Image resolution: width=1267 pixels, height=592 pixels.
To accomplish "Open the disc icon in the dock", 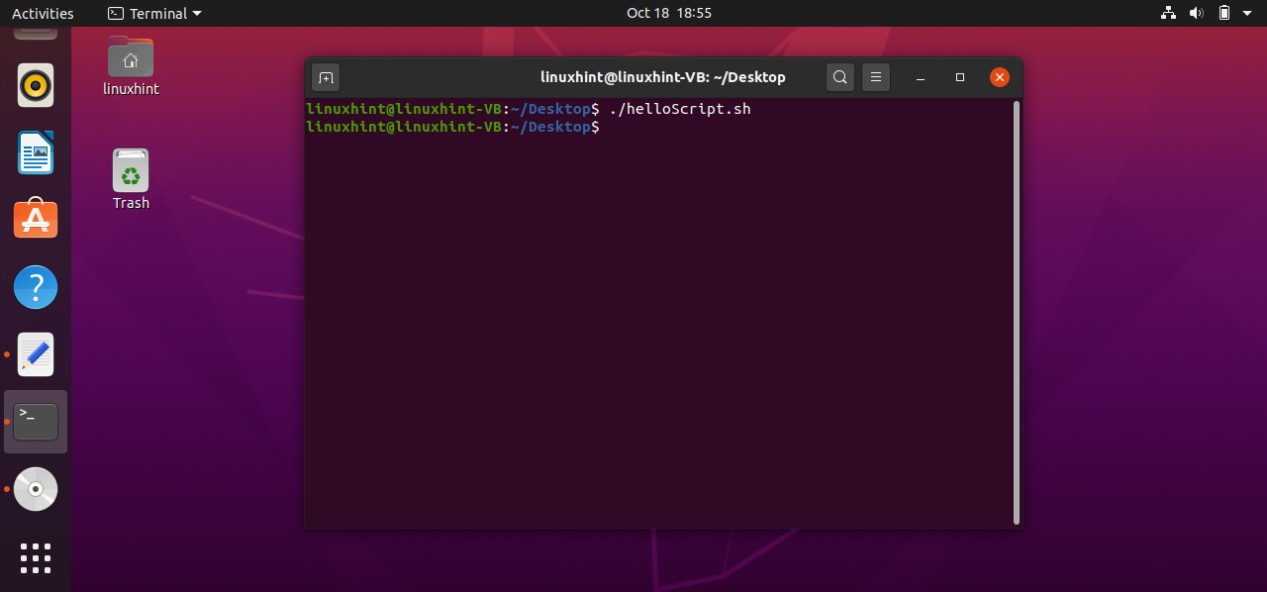I will (x=36, y=489).
